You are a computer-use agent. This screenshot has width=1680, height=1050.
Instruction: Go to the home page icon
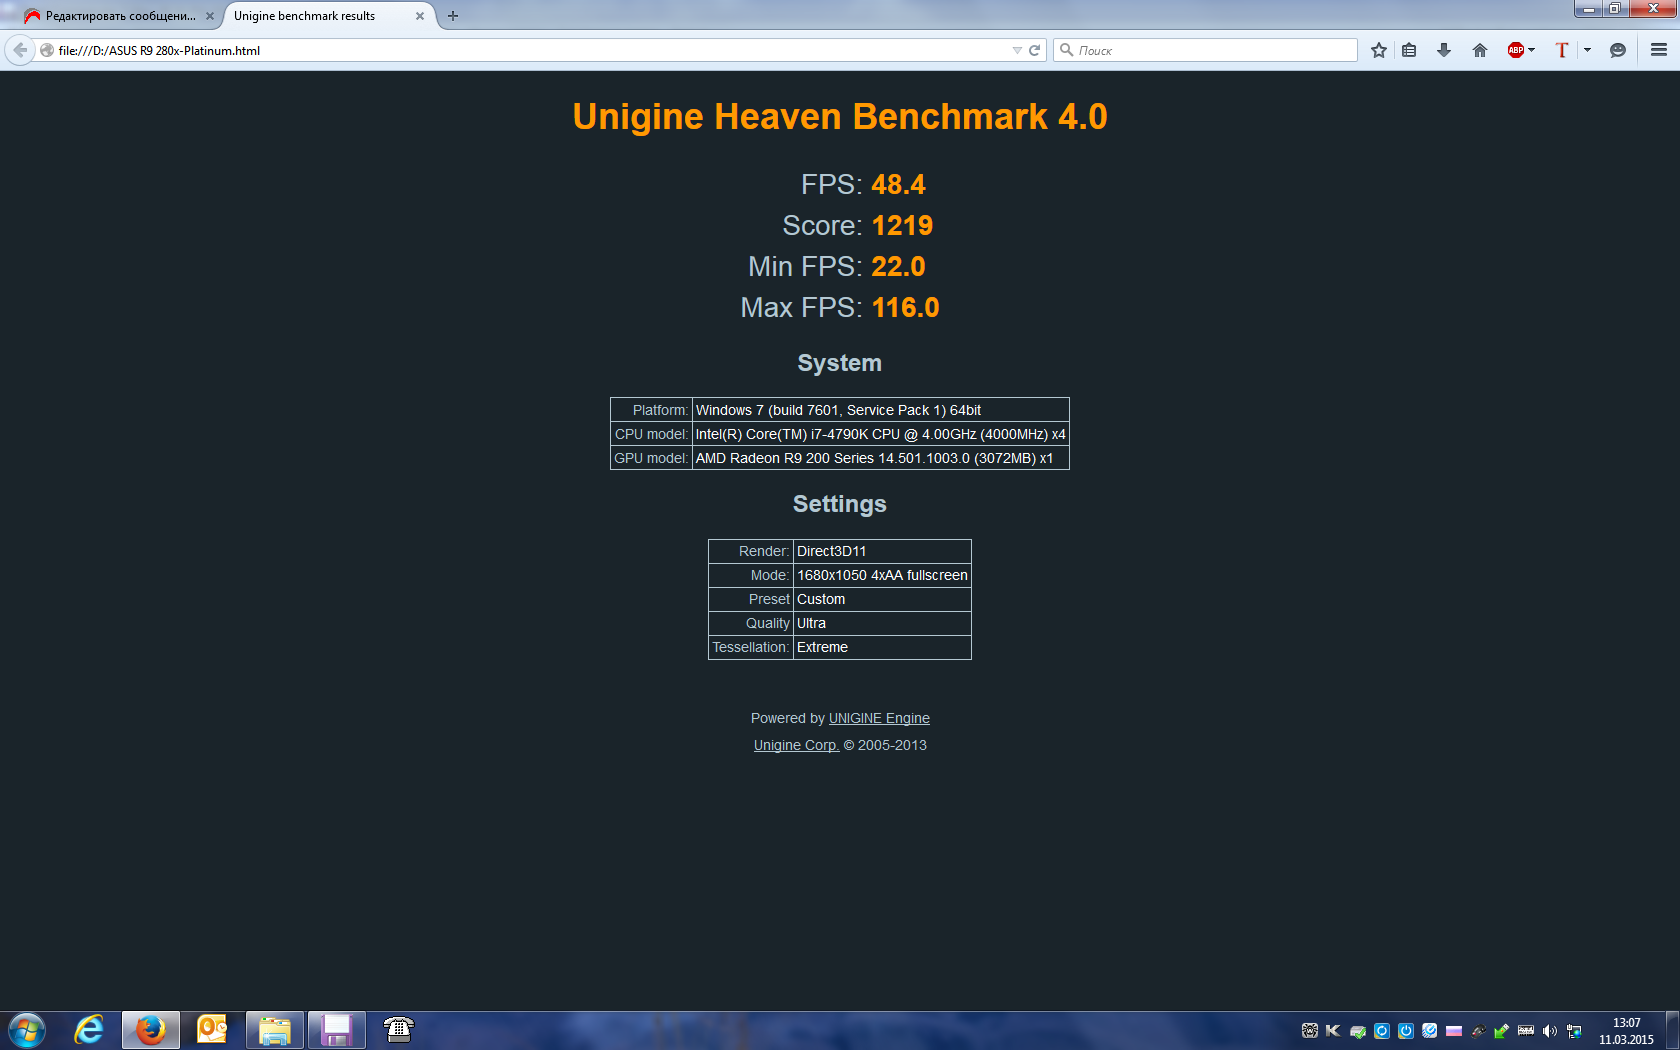(1480, 50)
